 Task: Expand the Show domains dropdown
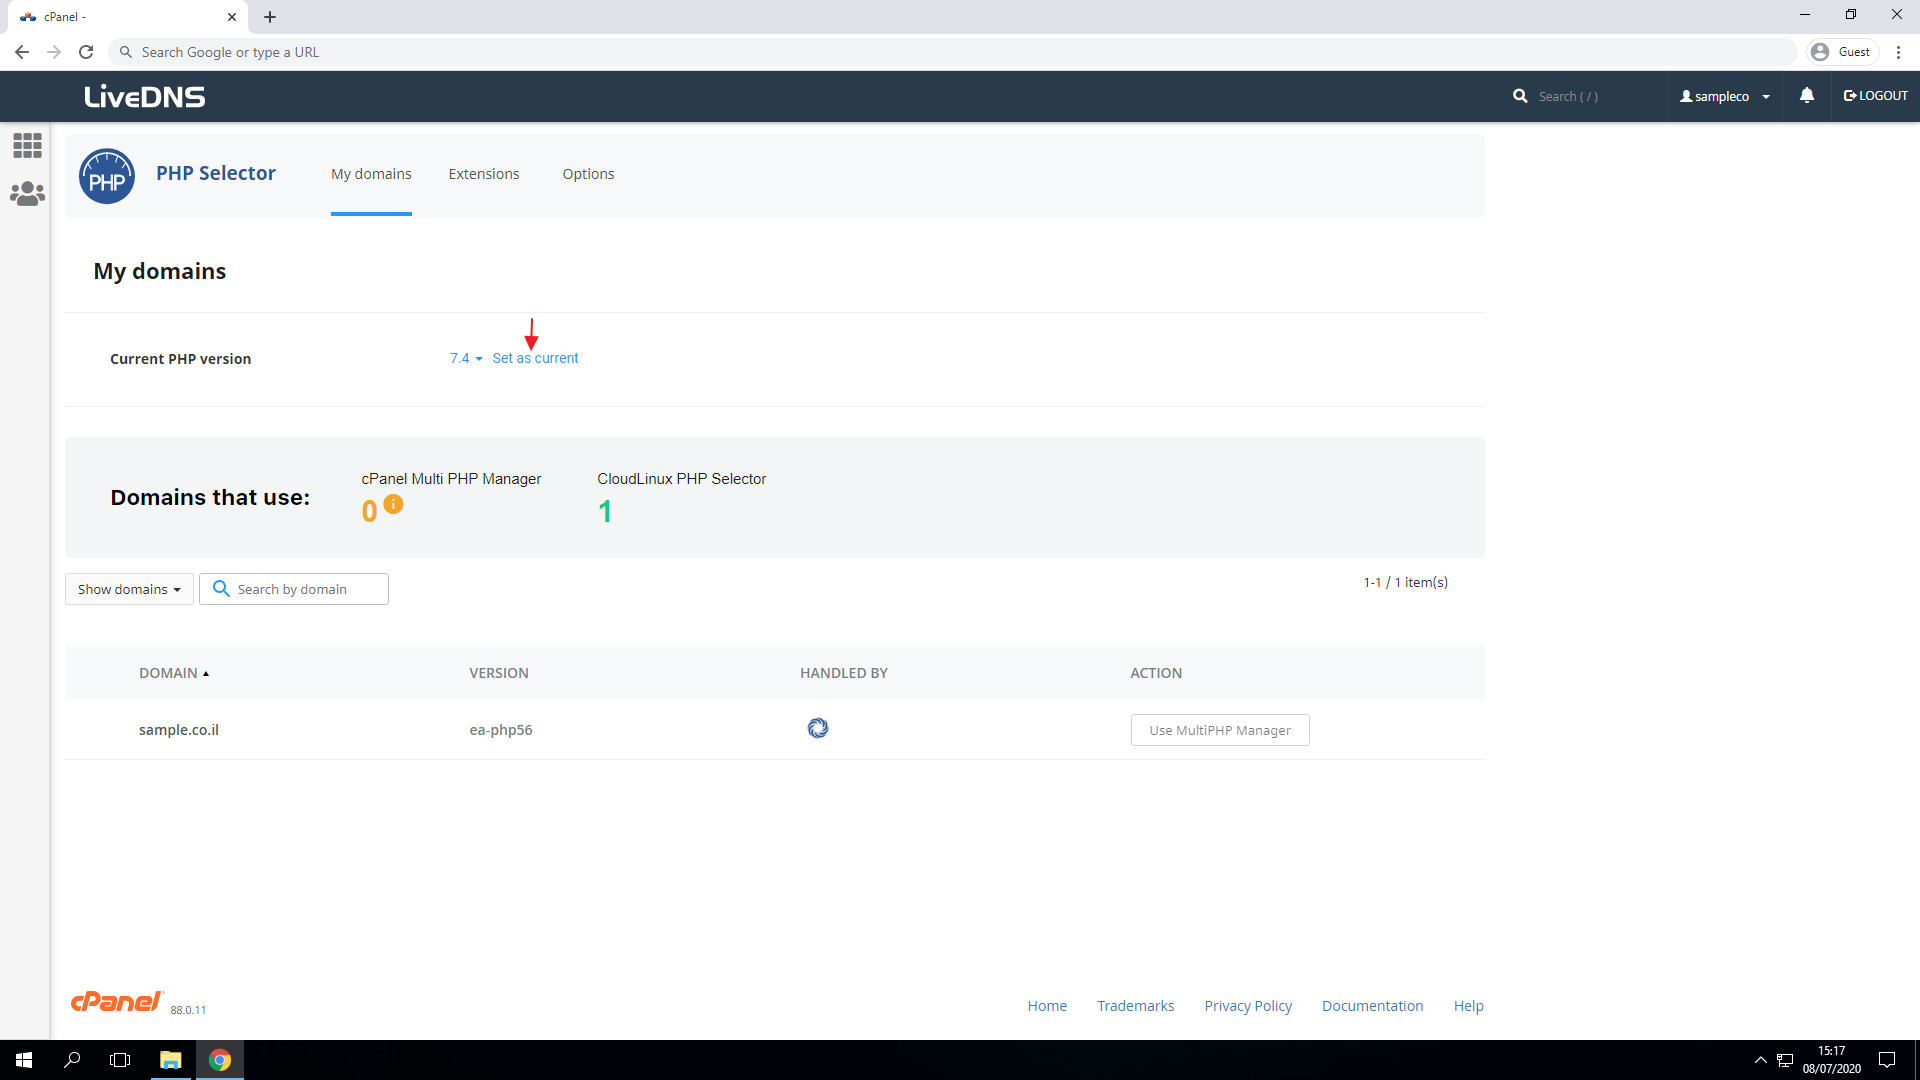pyautogui.click(x=129, y=589)
